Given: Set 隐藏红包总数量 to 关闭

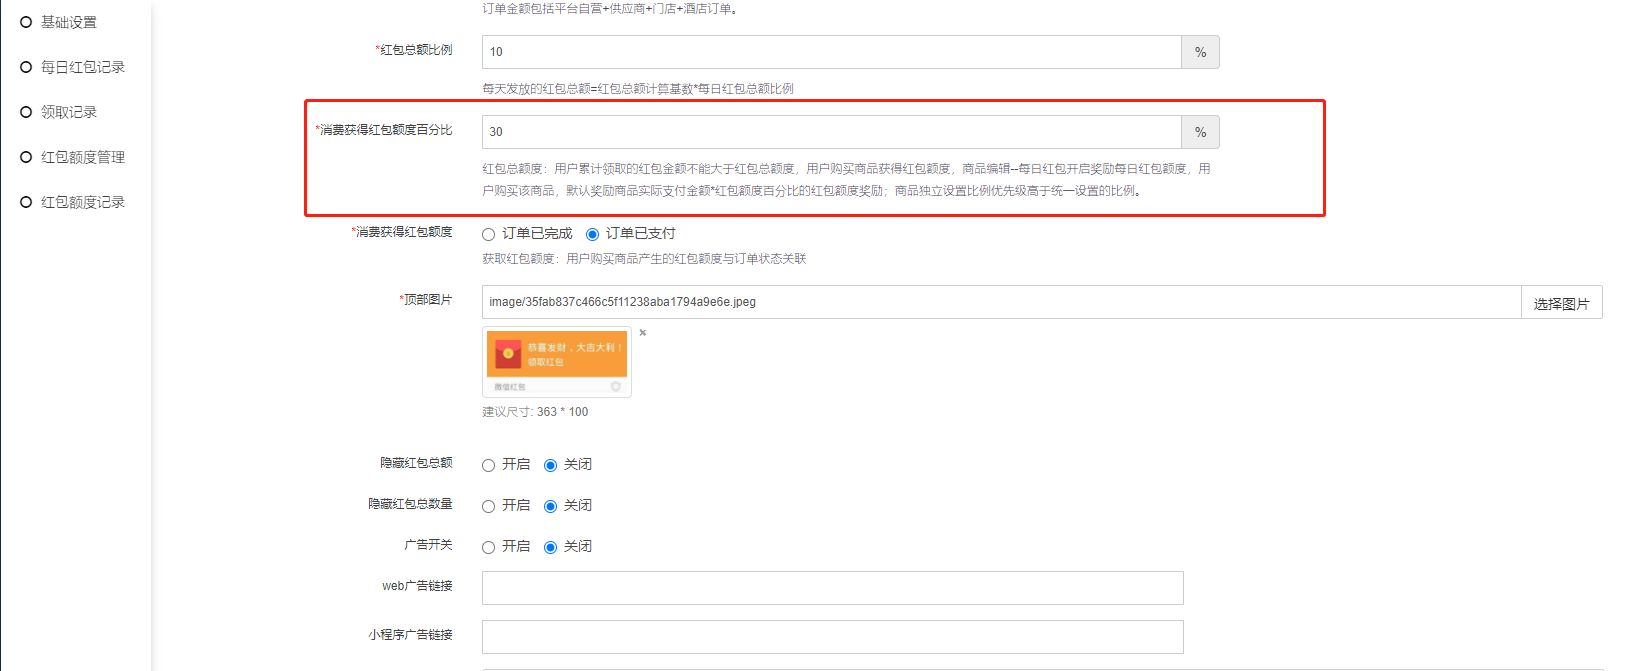Looking at the screenshot, I should pos(550,506).
